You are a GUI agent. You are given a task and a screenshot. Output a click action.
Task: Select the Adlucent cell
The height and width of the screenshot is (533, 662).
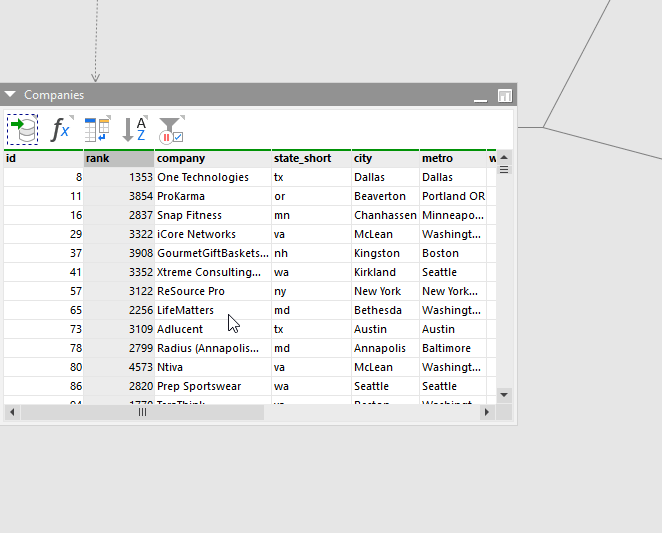point(213,329)
